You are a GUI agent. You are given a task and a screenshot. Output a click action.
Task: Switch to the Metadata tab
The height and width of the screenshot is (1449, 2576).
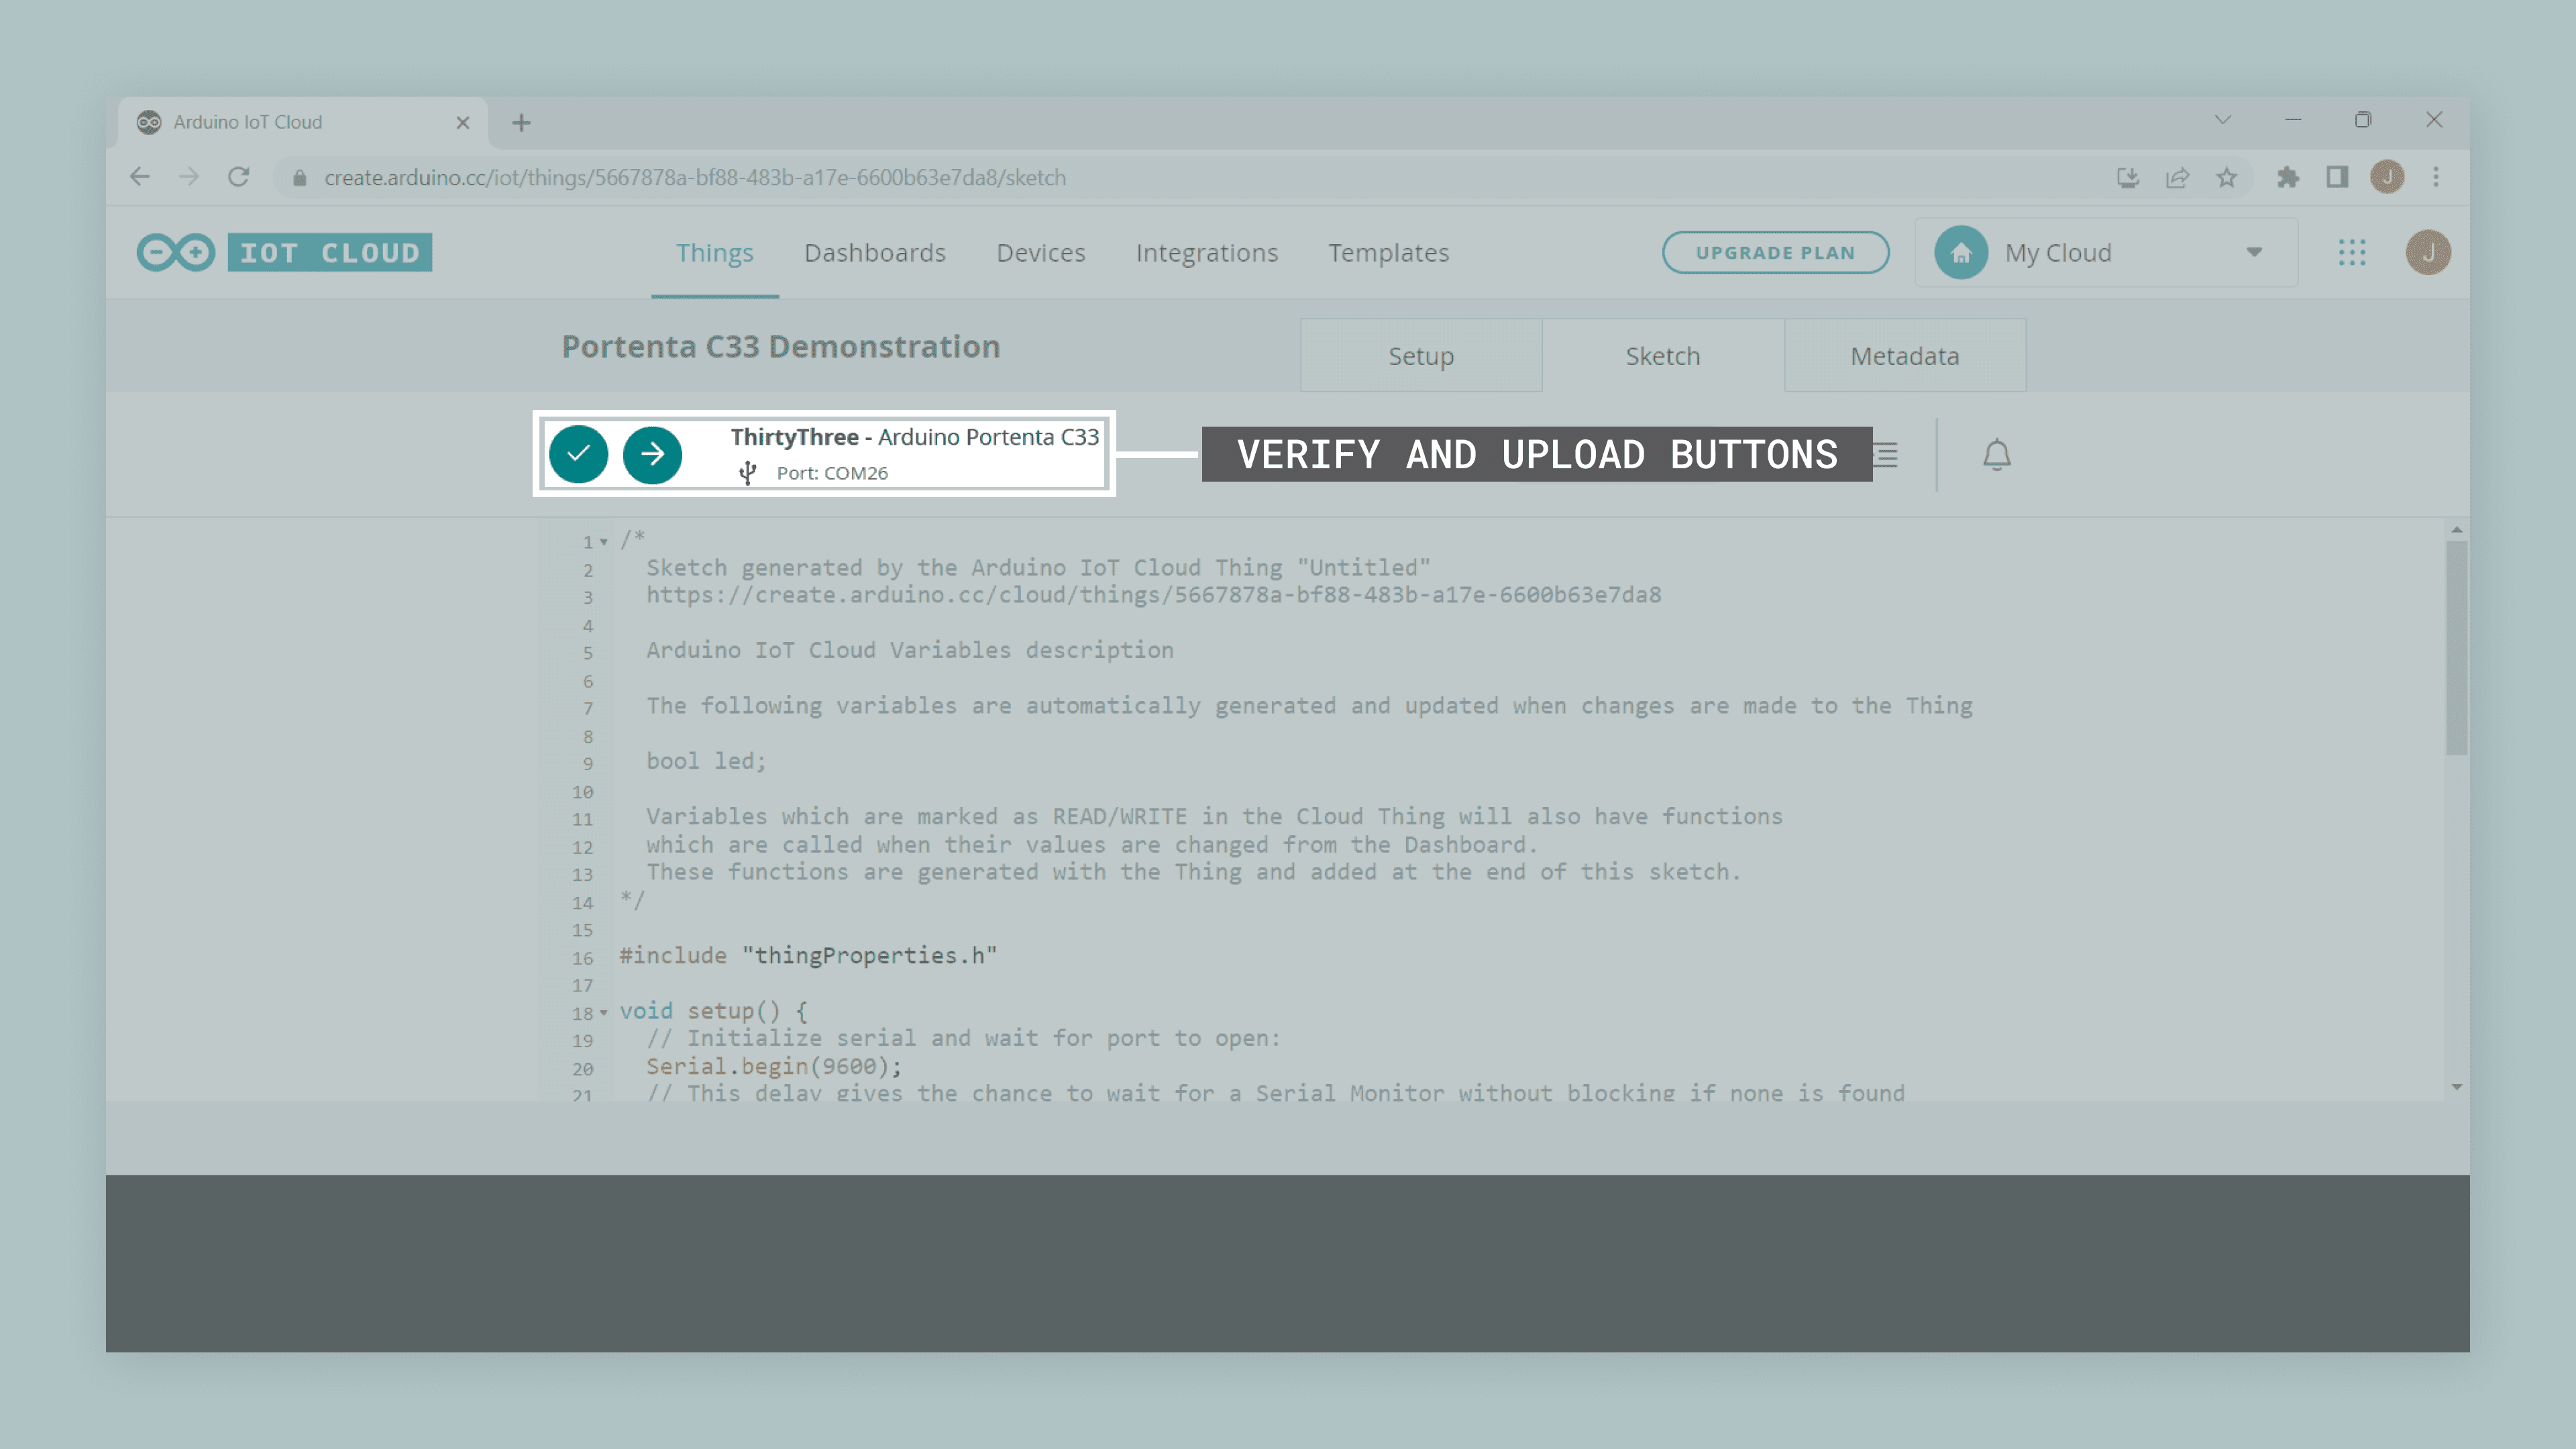[1904, 356]
